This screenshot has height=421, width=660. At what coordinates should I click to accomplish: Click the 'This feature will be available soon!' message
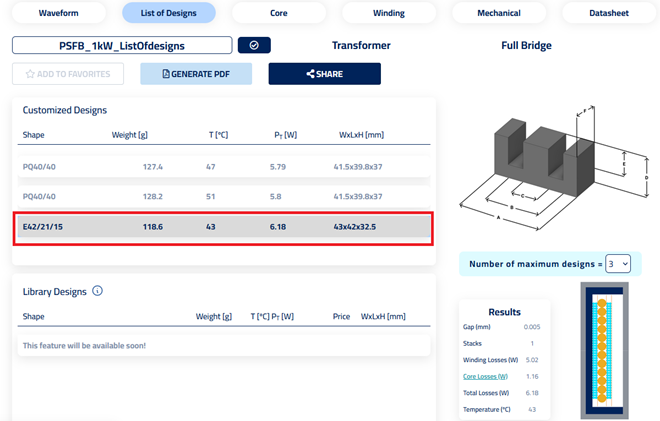point(84,346)
